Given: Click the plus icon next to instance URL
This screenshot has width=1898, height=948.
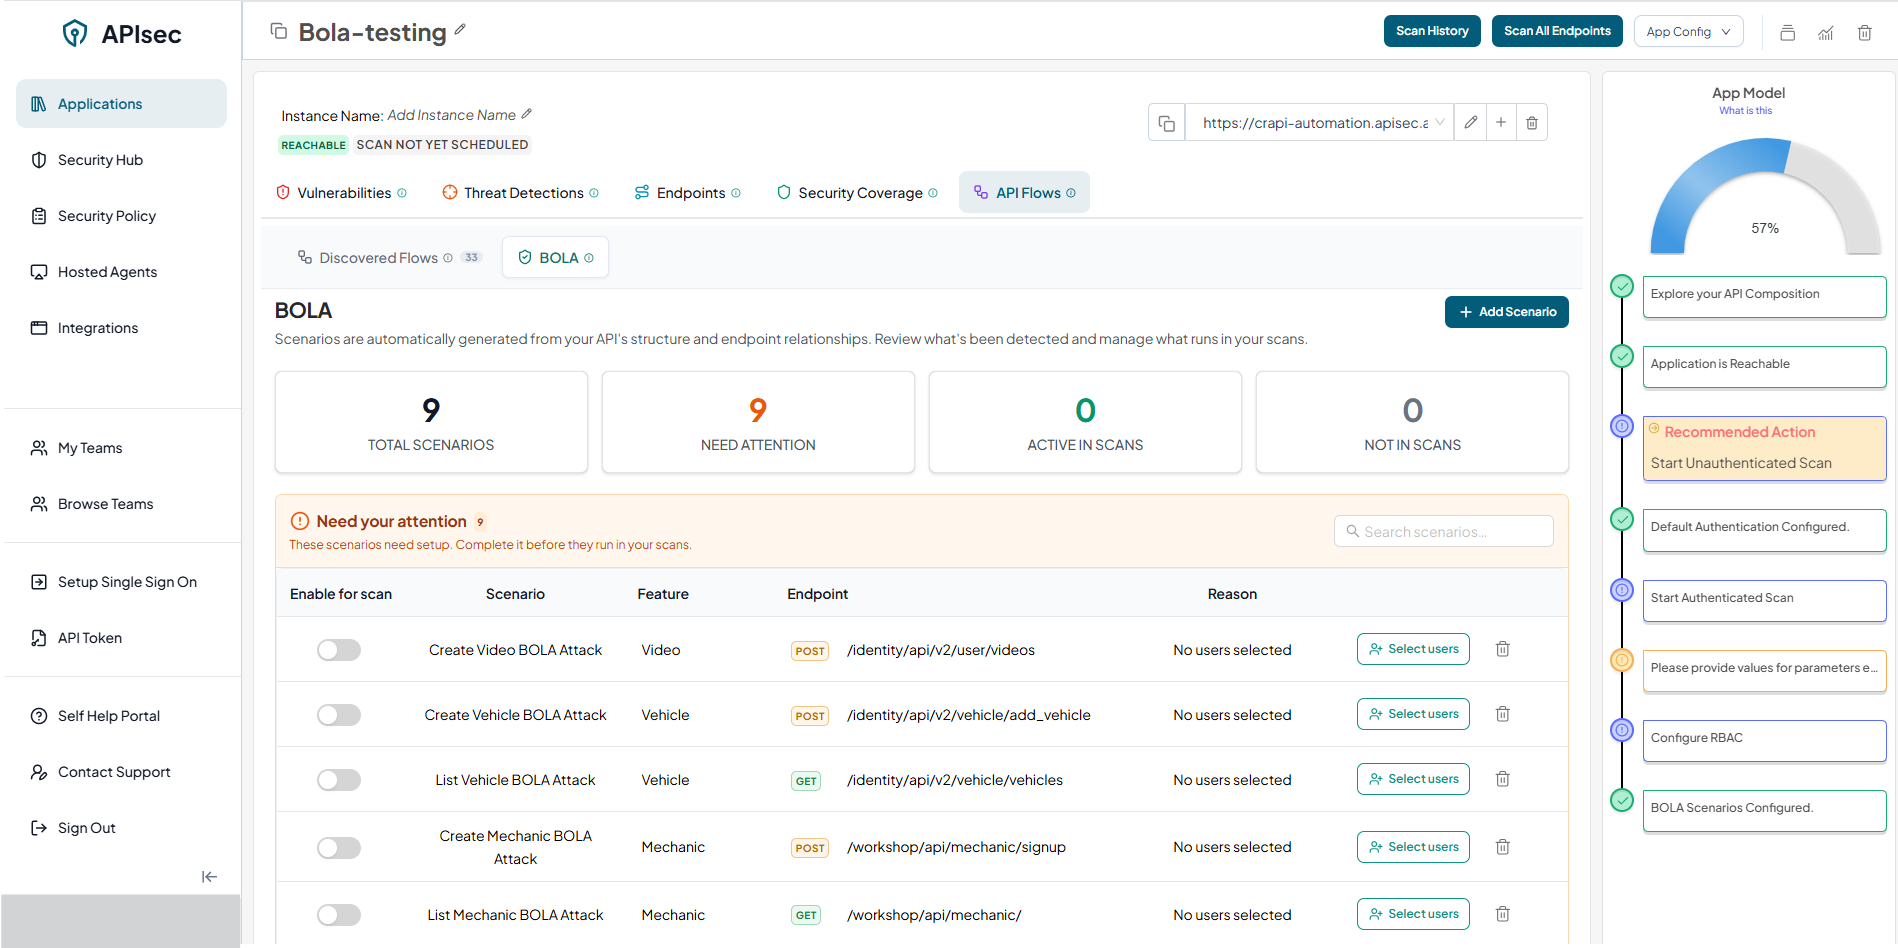Looking at the screenshot, I should pyautogui.click(x=1501, y=123).
